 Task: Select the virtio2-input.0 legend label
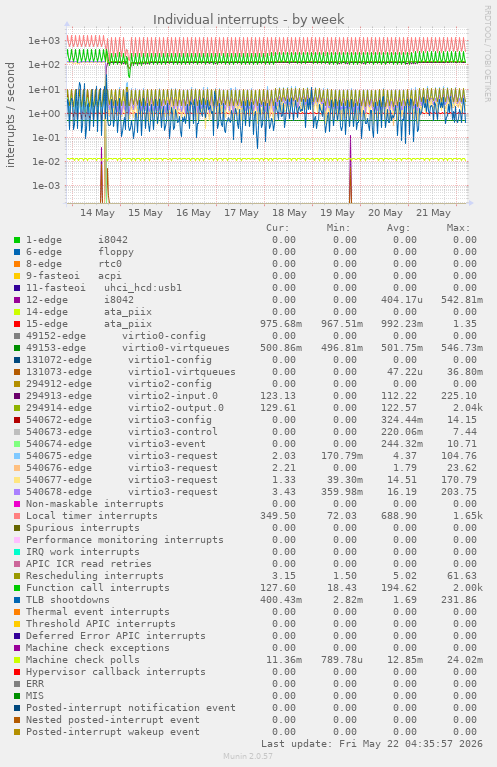pyautogui.click(x=173, y=396)
